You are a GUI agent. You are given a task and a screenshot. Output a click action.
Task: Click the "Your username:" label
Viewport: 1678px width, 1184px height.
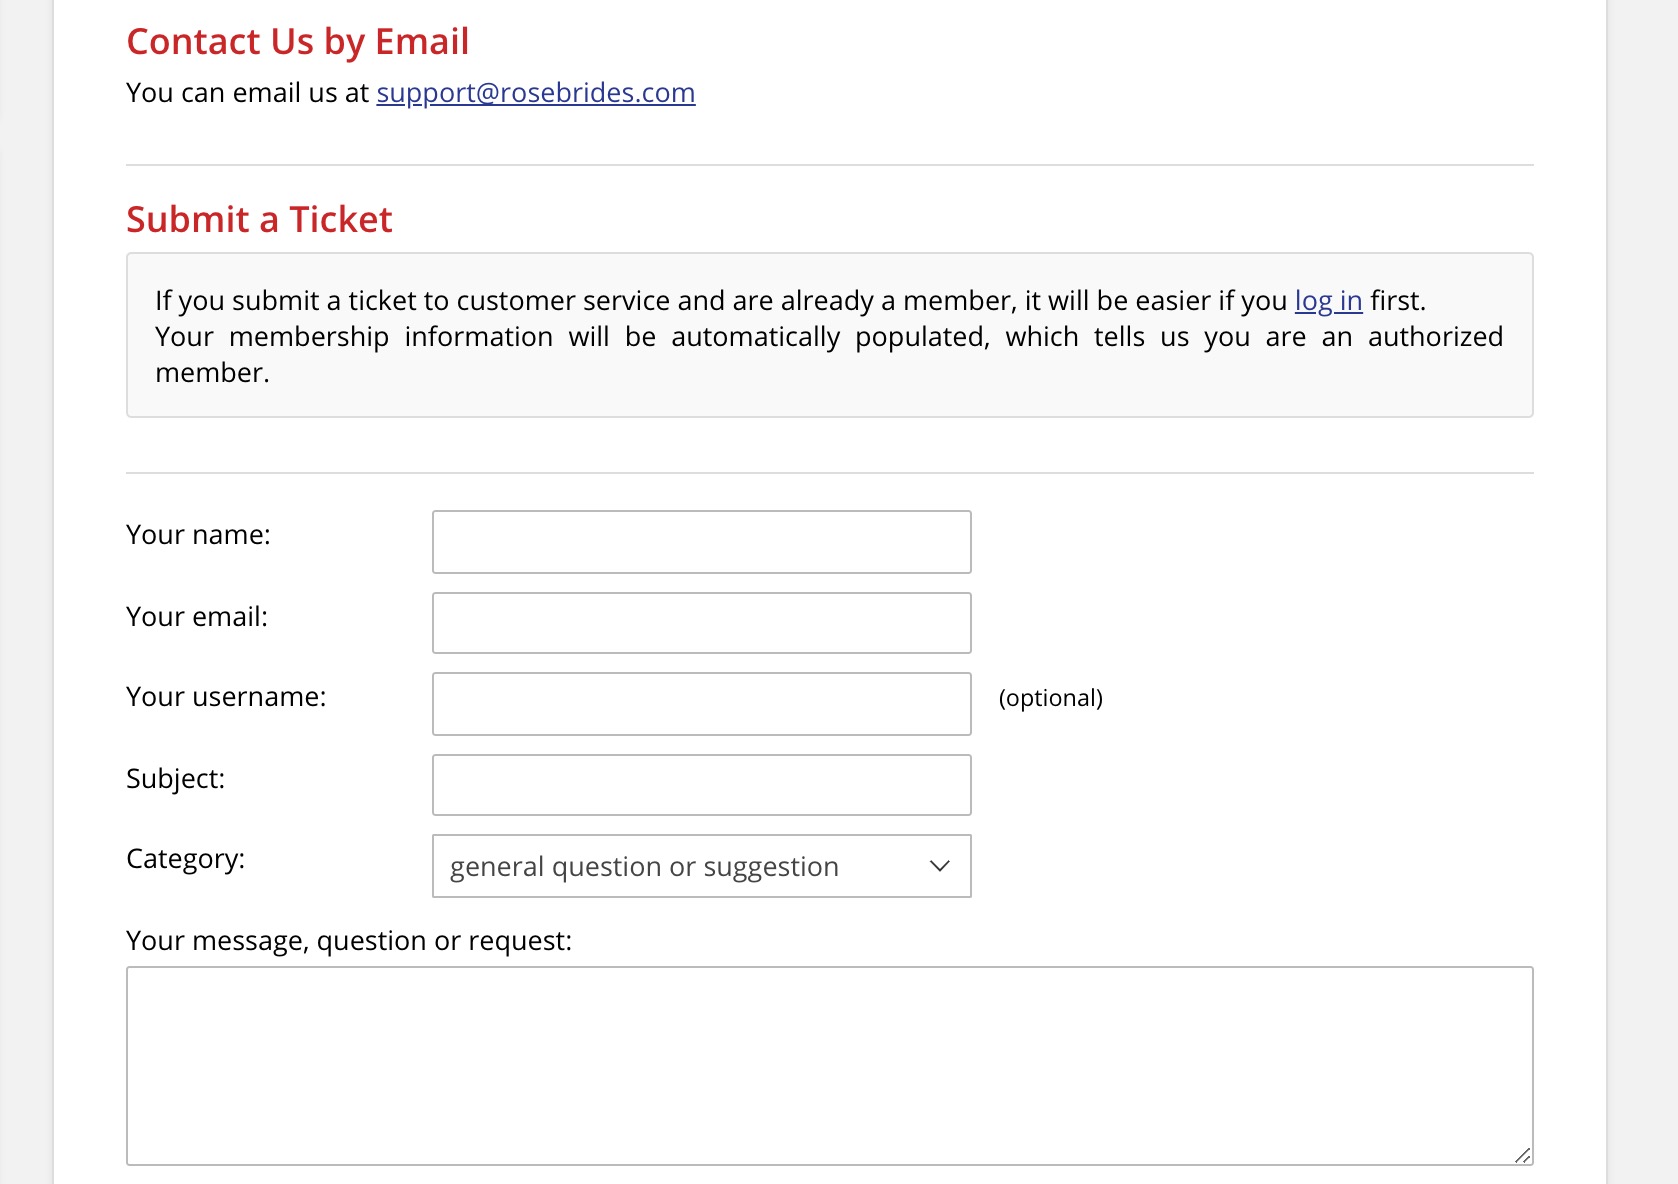226,697
